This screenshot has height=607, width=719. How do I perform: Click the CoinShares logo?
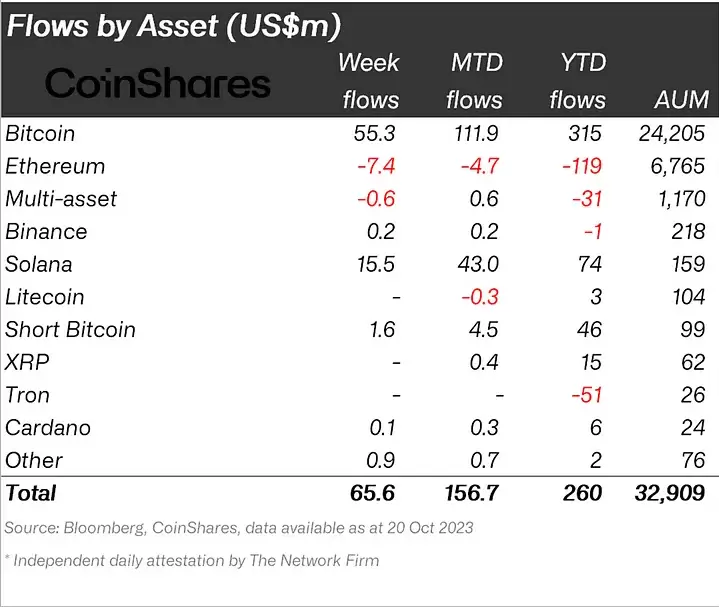click(158, 83)
